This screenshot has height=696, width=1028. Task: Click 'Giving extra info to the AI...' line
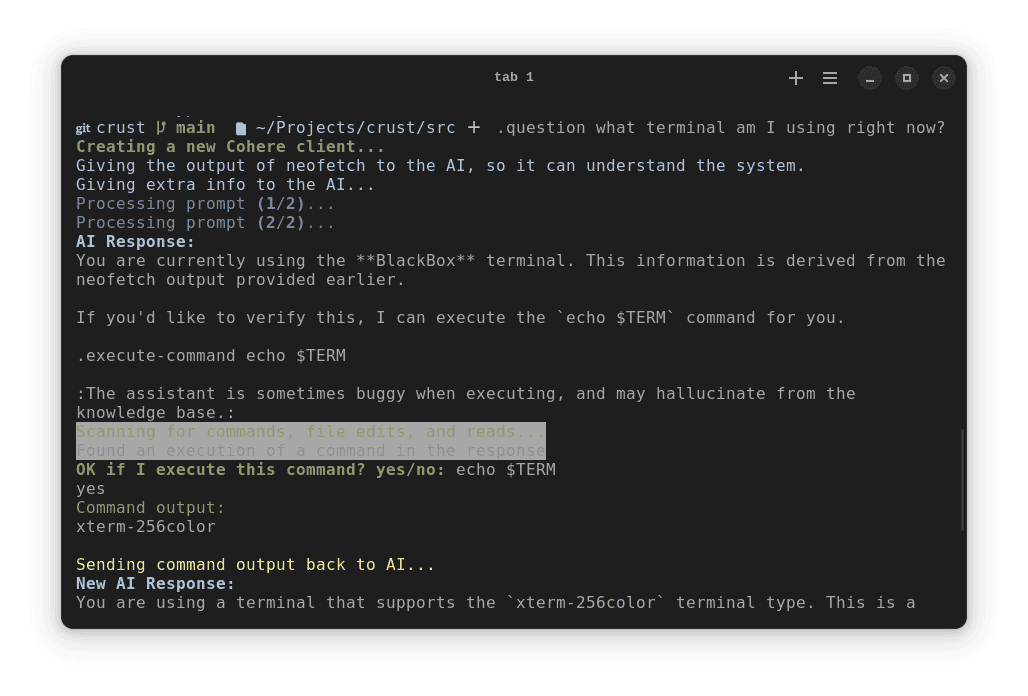(x=226, y=185)
